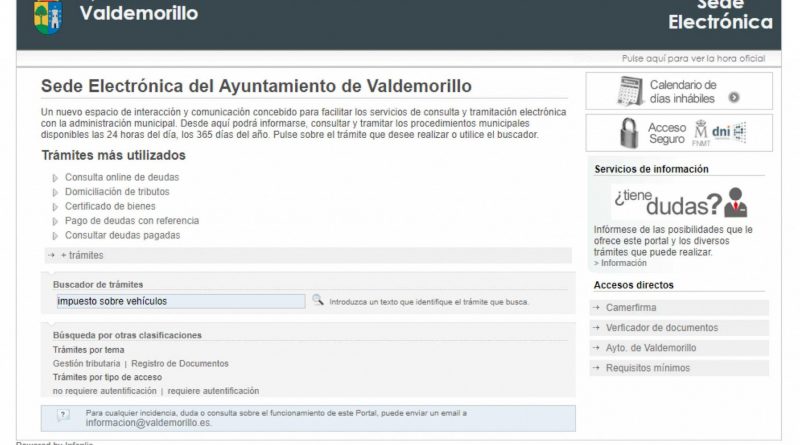Click to view the official time
800x445 pixels.
(x=692, y=59)
